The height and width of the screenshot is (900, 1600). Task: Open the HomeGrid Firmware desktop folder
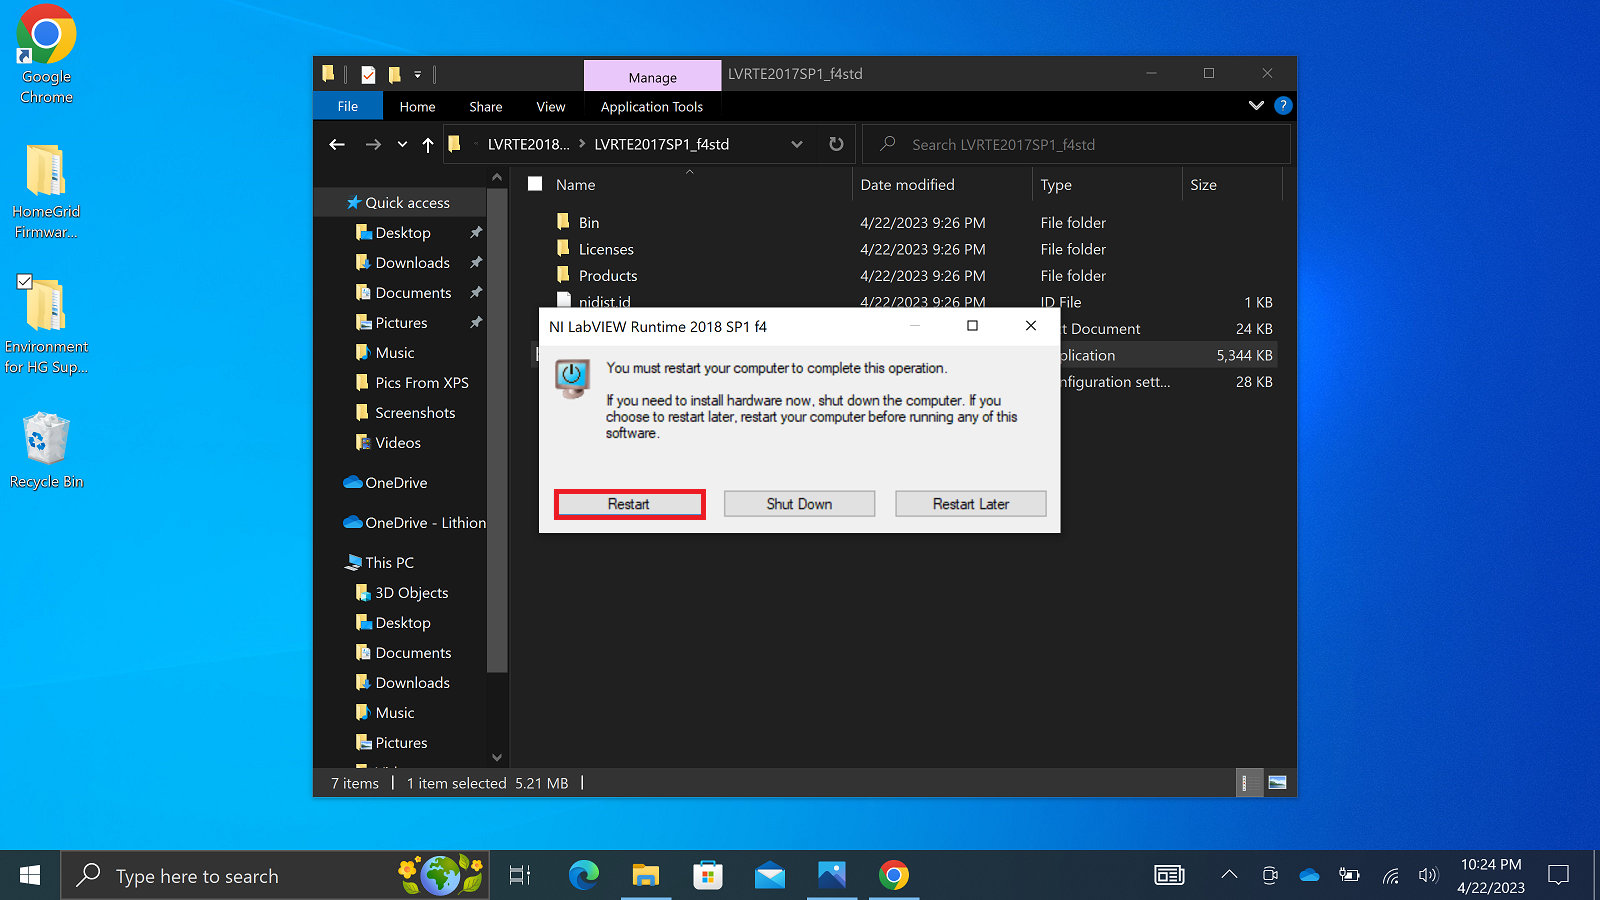point(46,192)
